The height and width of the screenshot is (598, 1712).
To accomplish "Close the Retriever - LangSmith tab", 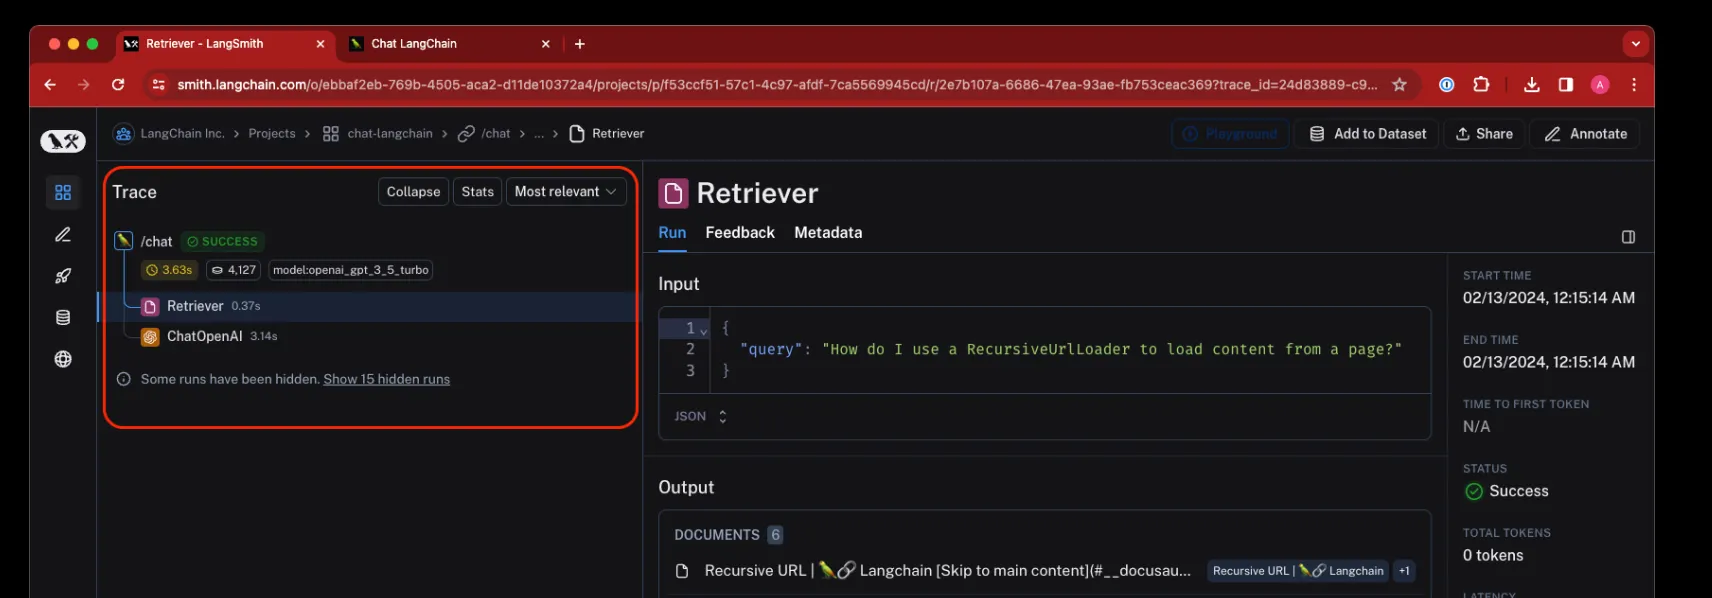I will [320, 44].
